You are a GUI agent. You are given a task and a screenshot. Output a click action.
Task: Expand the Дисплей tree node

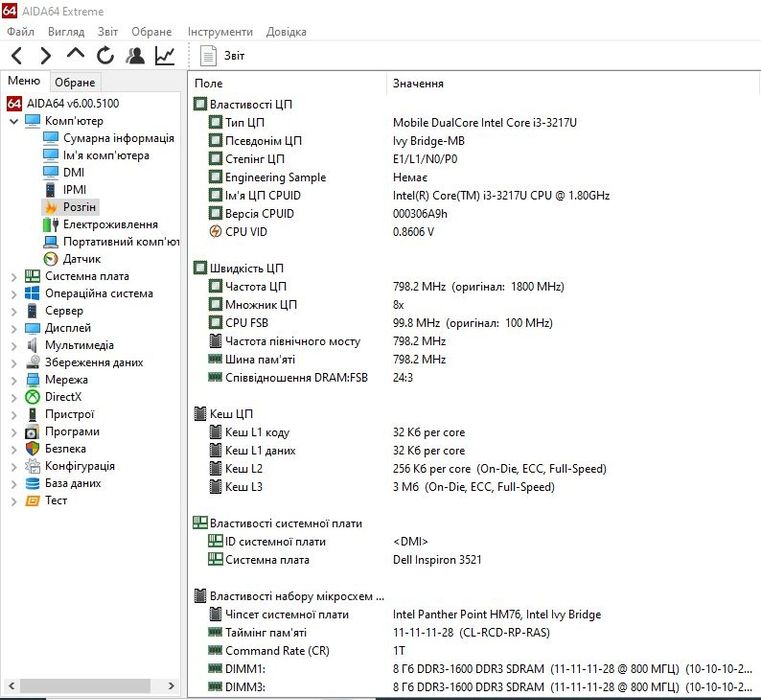(14, 329)
